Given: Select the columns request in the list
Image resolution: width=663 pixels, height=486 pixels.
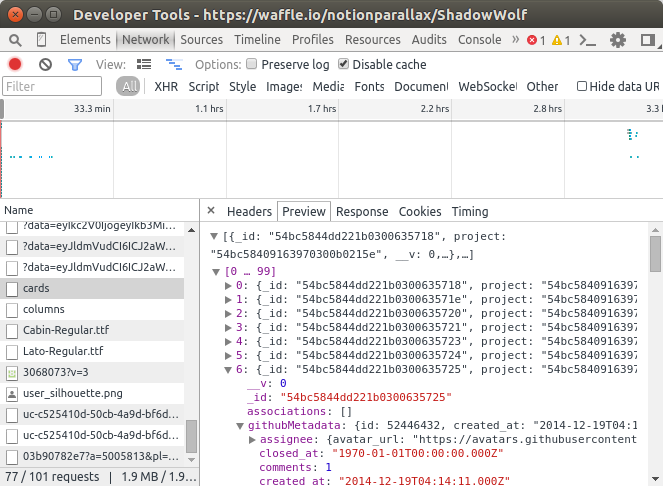Looking at the screenshot, I should (43, 310).
